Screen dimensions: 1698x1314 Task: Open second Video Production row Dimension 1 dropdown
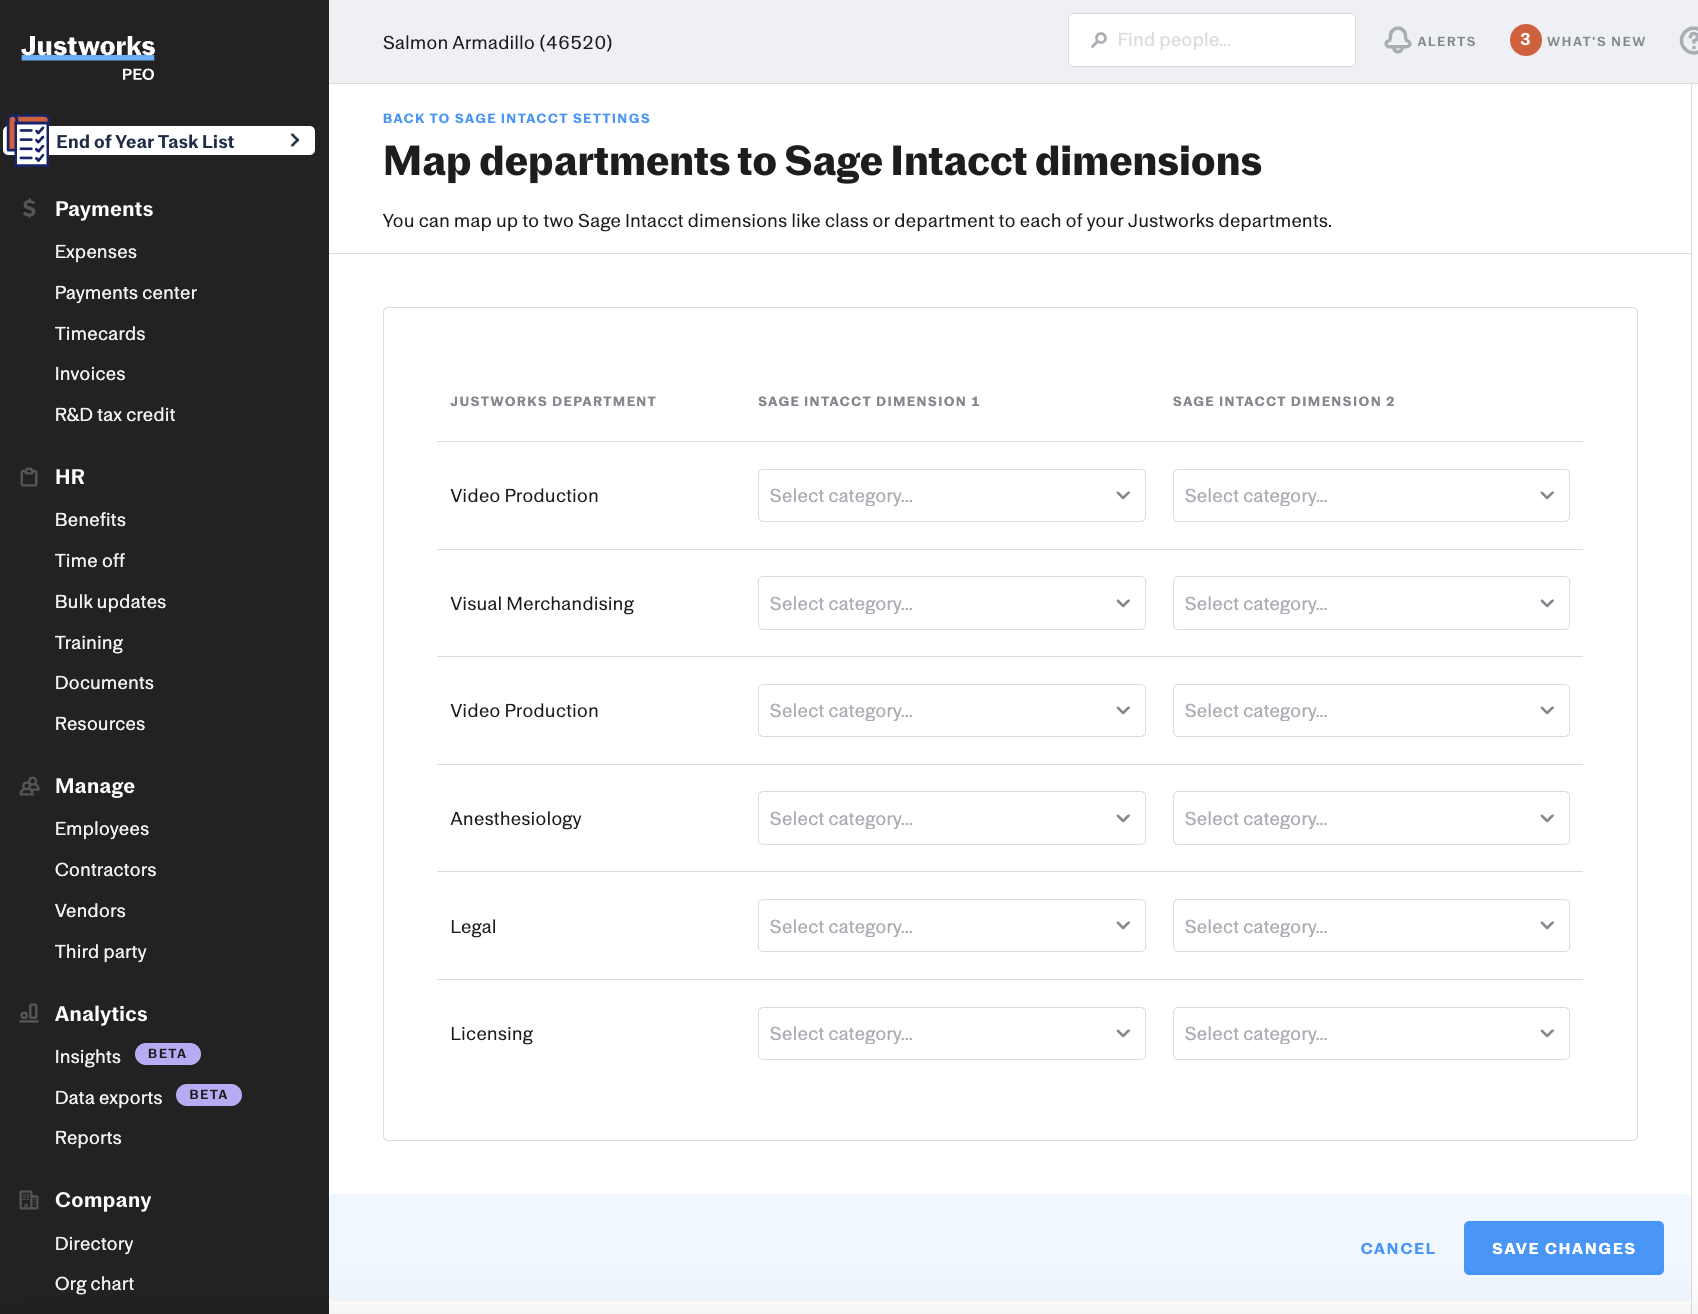[951, 710]
